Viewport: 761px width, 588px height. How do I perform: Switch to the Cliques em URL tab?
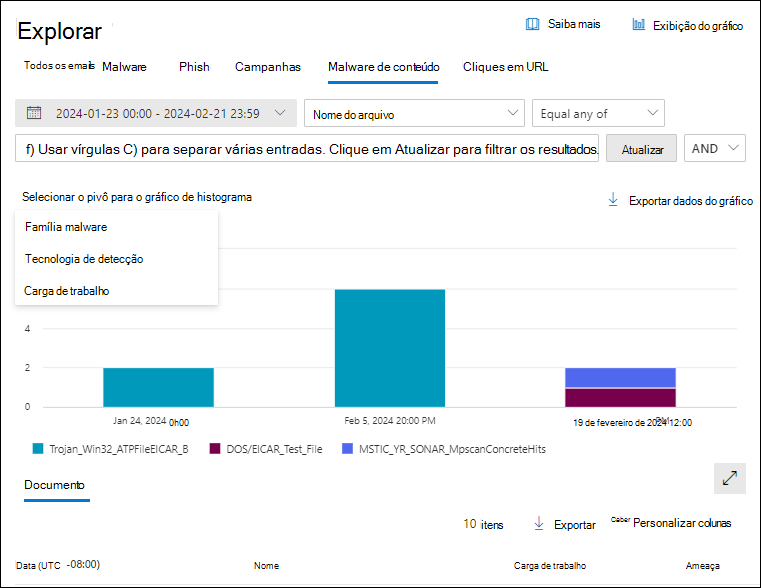pyautogui.click(x=505, y=67)
